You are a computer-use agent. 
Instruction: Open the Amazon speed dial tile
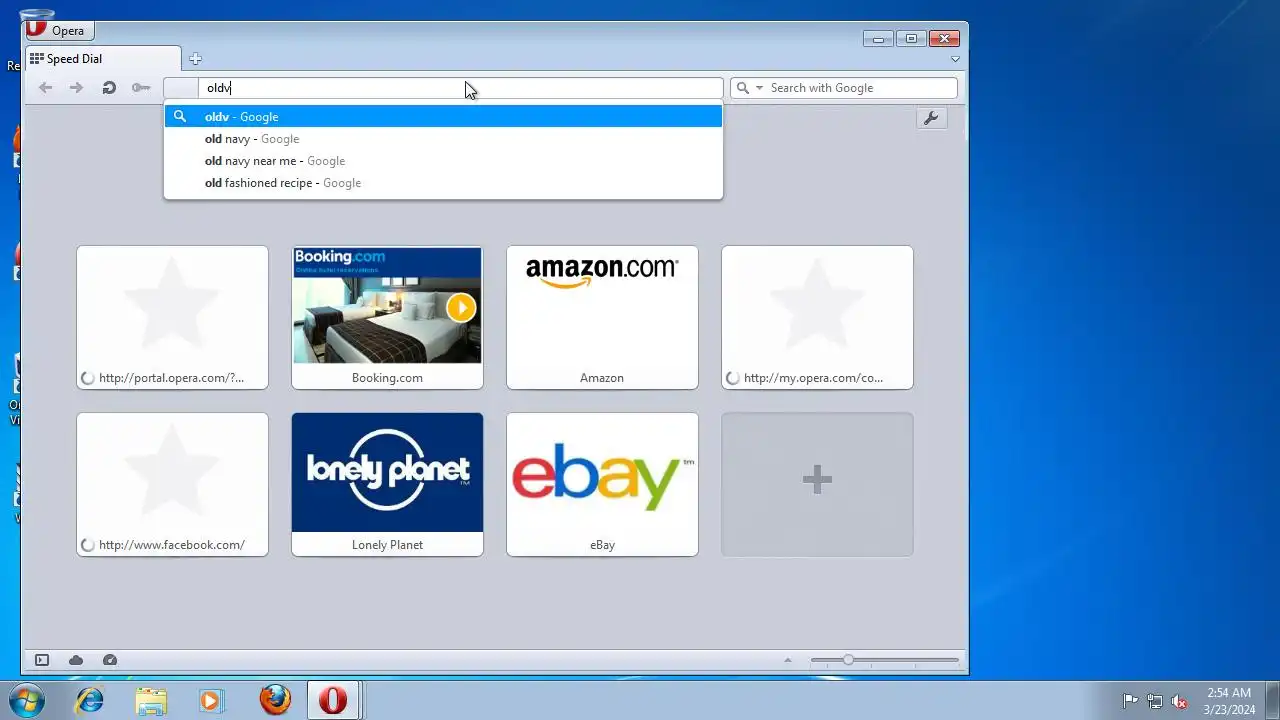coord(602,317)
